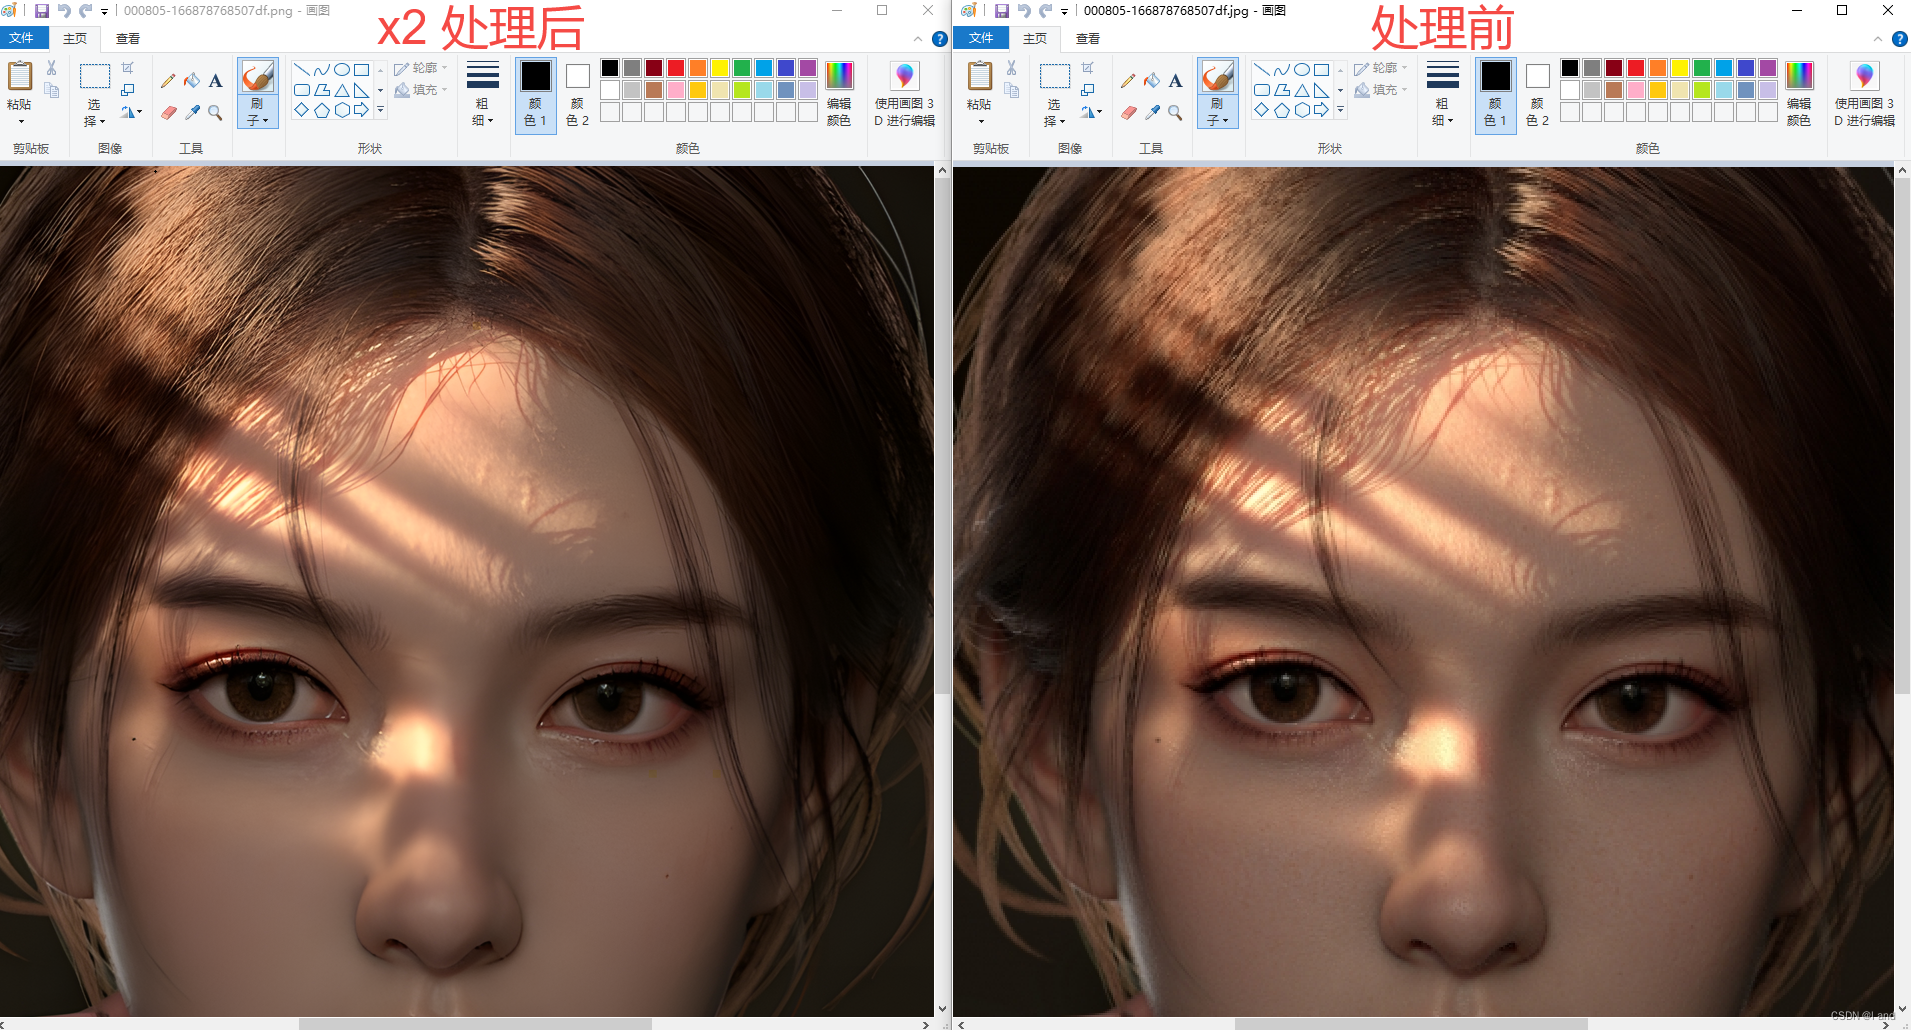
Task: Click the Copy icon in right window
Action: [1012, 91]
